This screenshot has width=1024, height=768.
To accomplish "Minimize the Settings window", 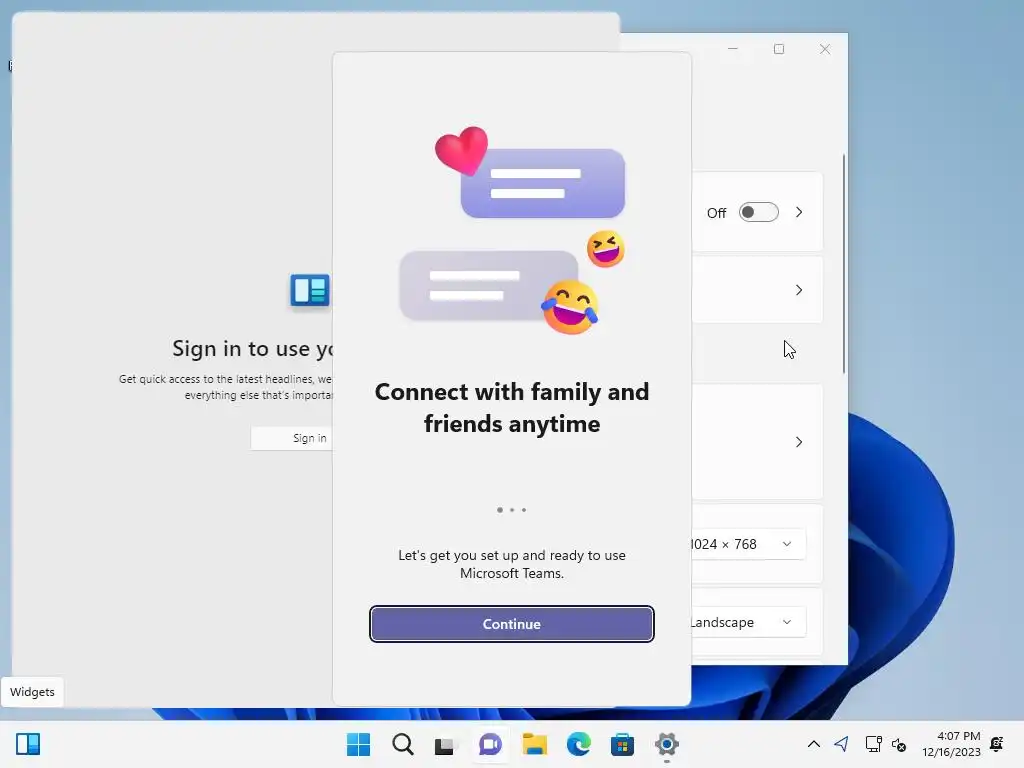I will point(733,49).
